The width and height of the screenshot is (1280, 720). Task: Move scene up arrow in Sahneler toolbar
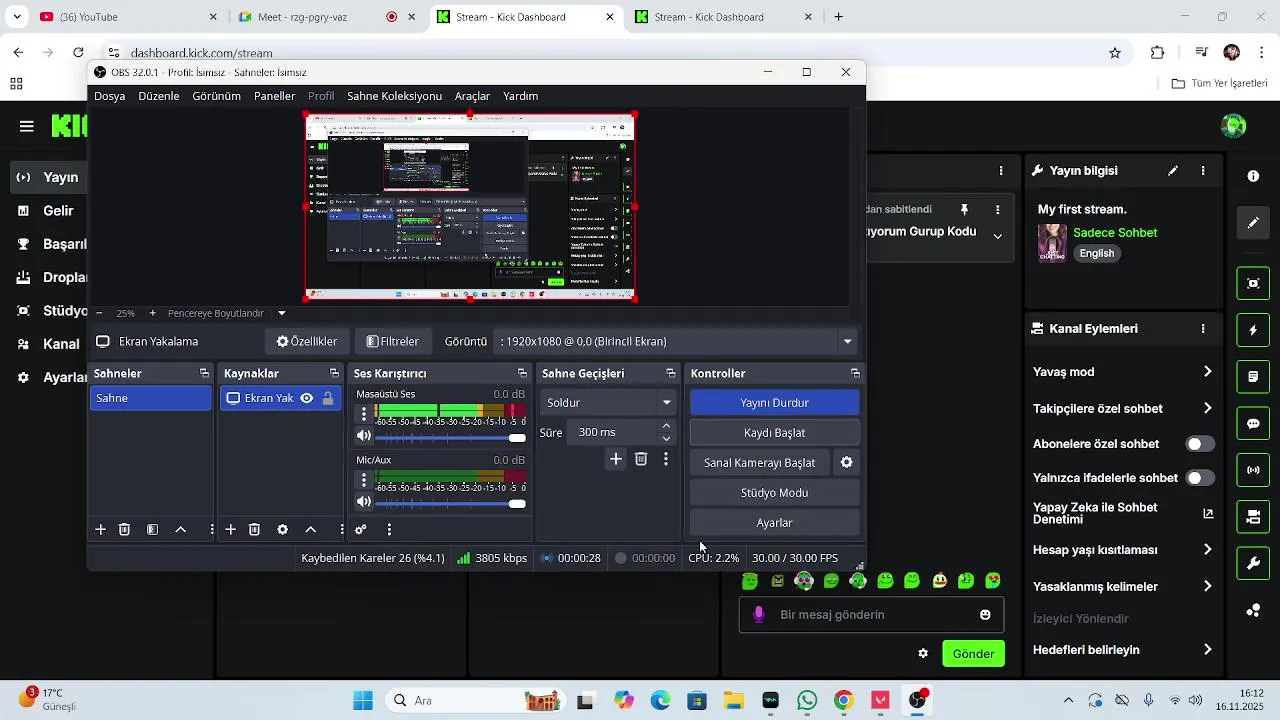181,530
